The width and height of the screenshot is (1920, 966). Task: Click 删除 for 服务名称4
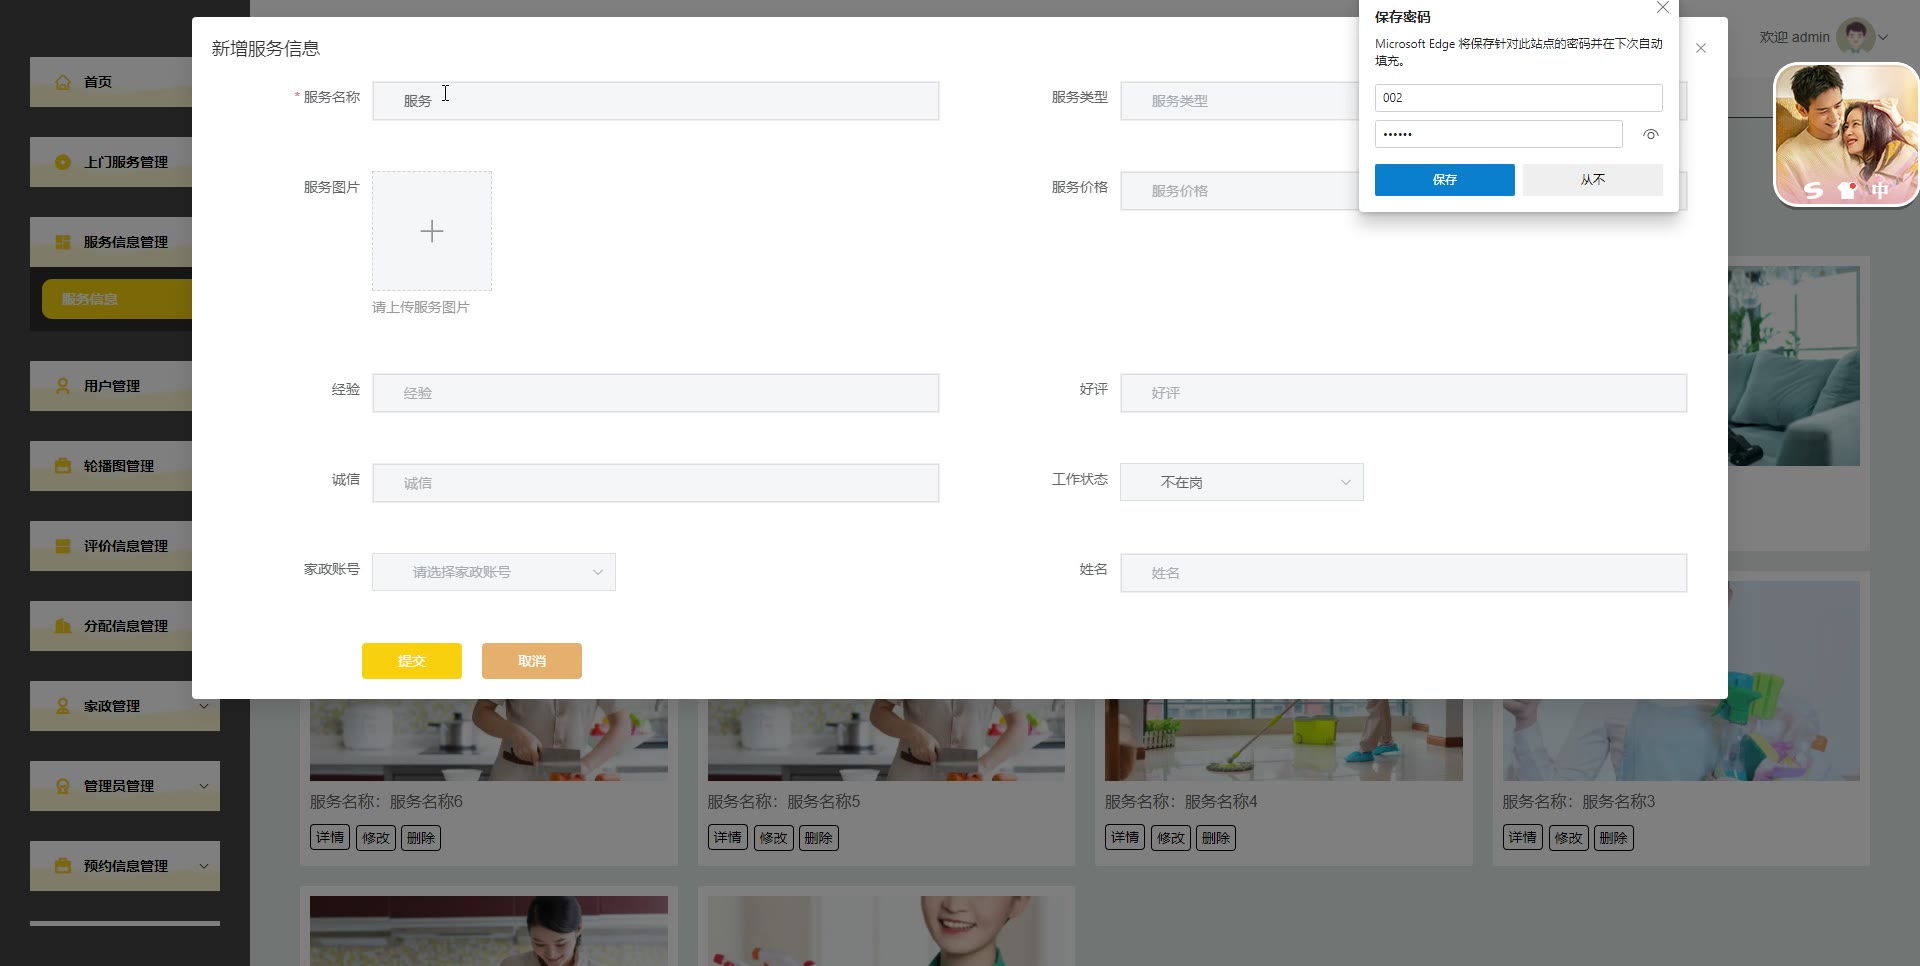click(1216, 838)
